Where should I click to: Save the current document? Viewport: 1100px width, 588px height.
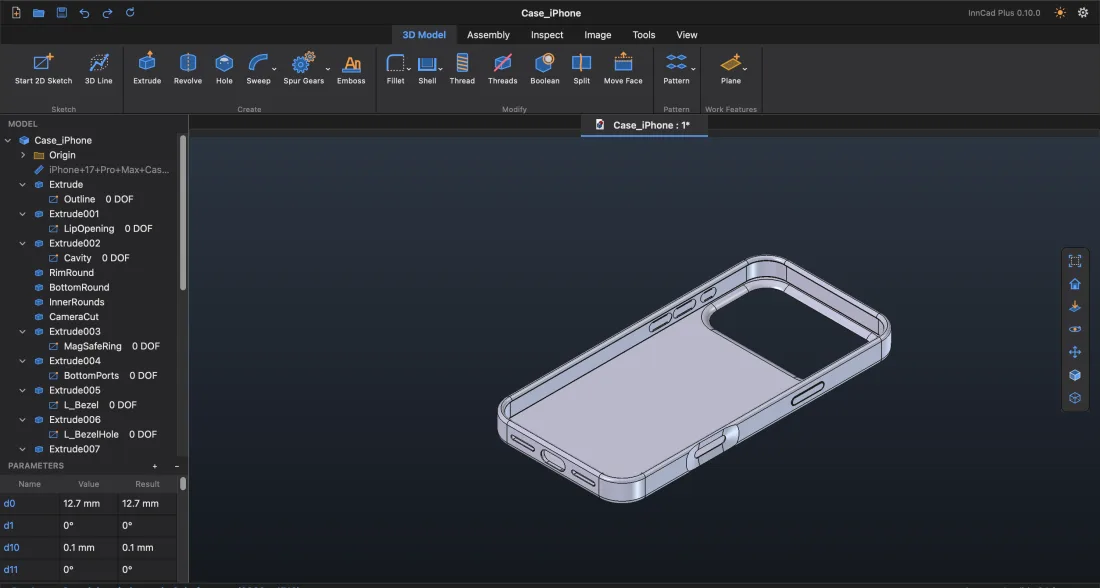(x=62, y=13)
